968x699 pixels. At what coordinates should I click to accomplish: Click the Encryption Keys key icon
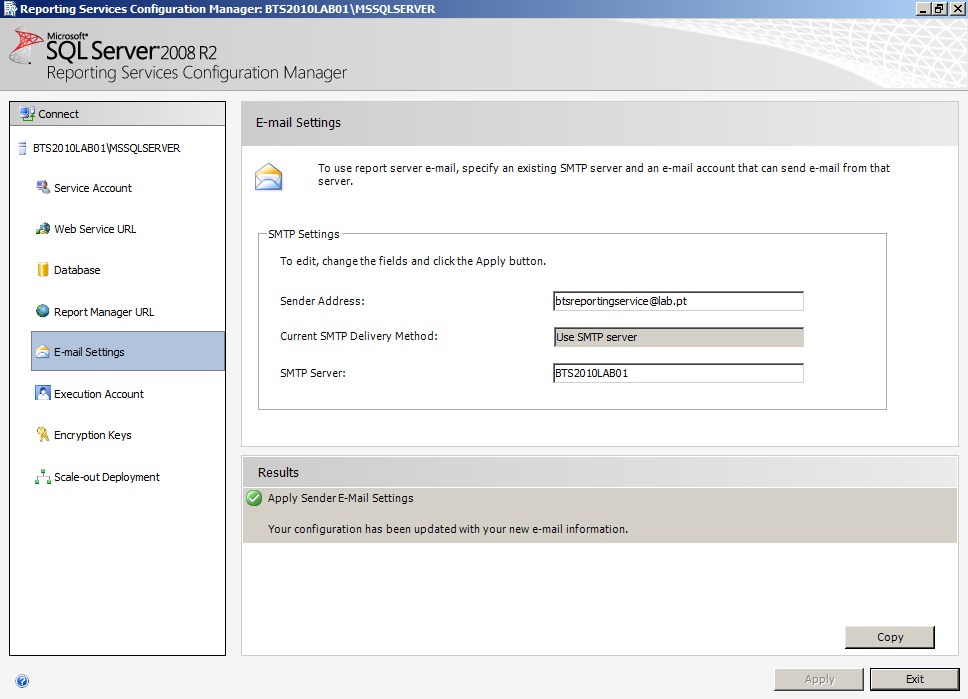[43, 435]
